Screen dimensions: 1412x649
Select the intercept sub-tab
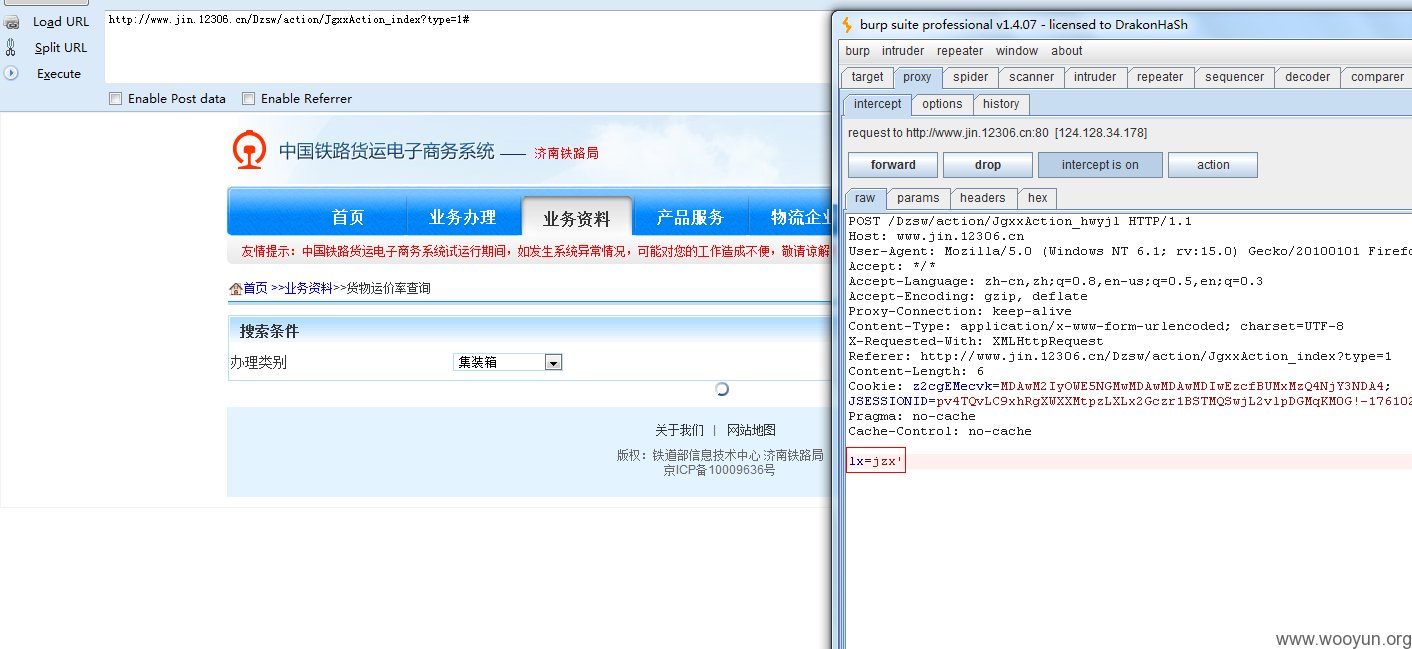click(877, 104)
